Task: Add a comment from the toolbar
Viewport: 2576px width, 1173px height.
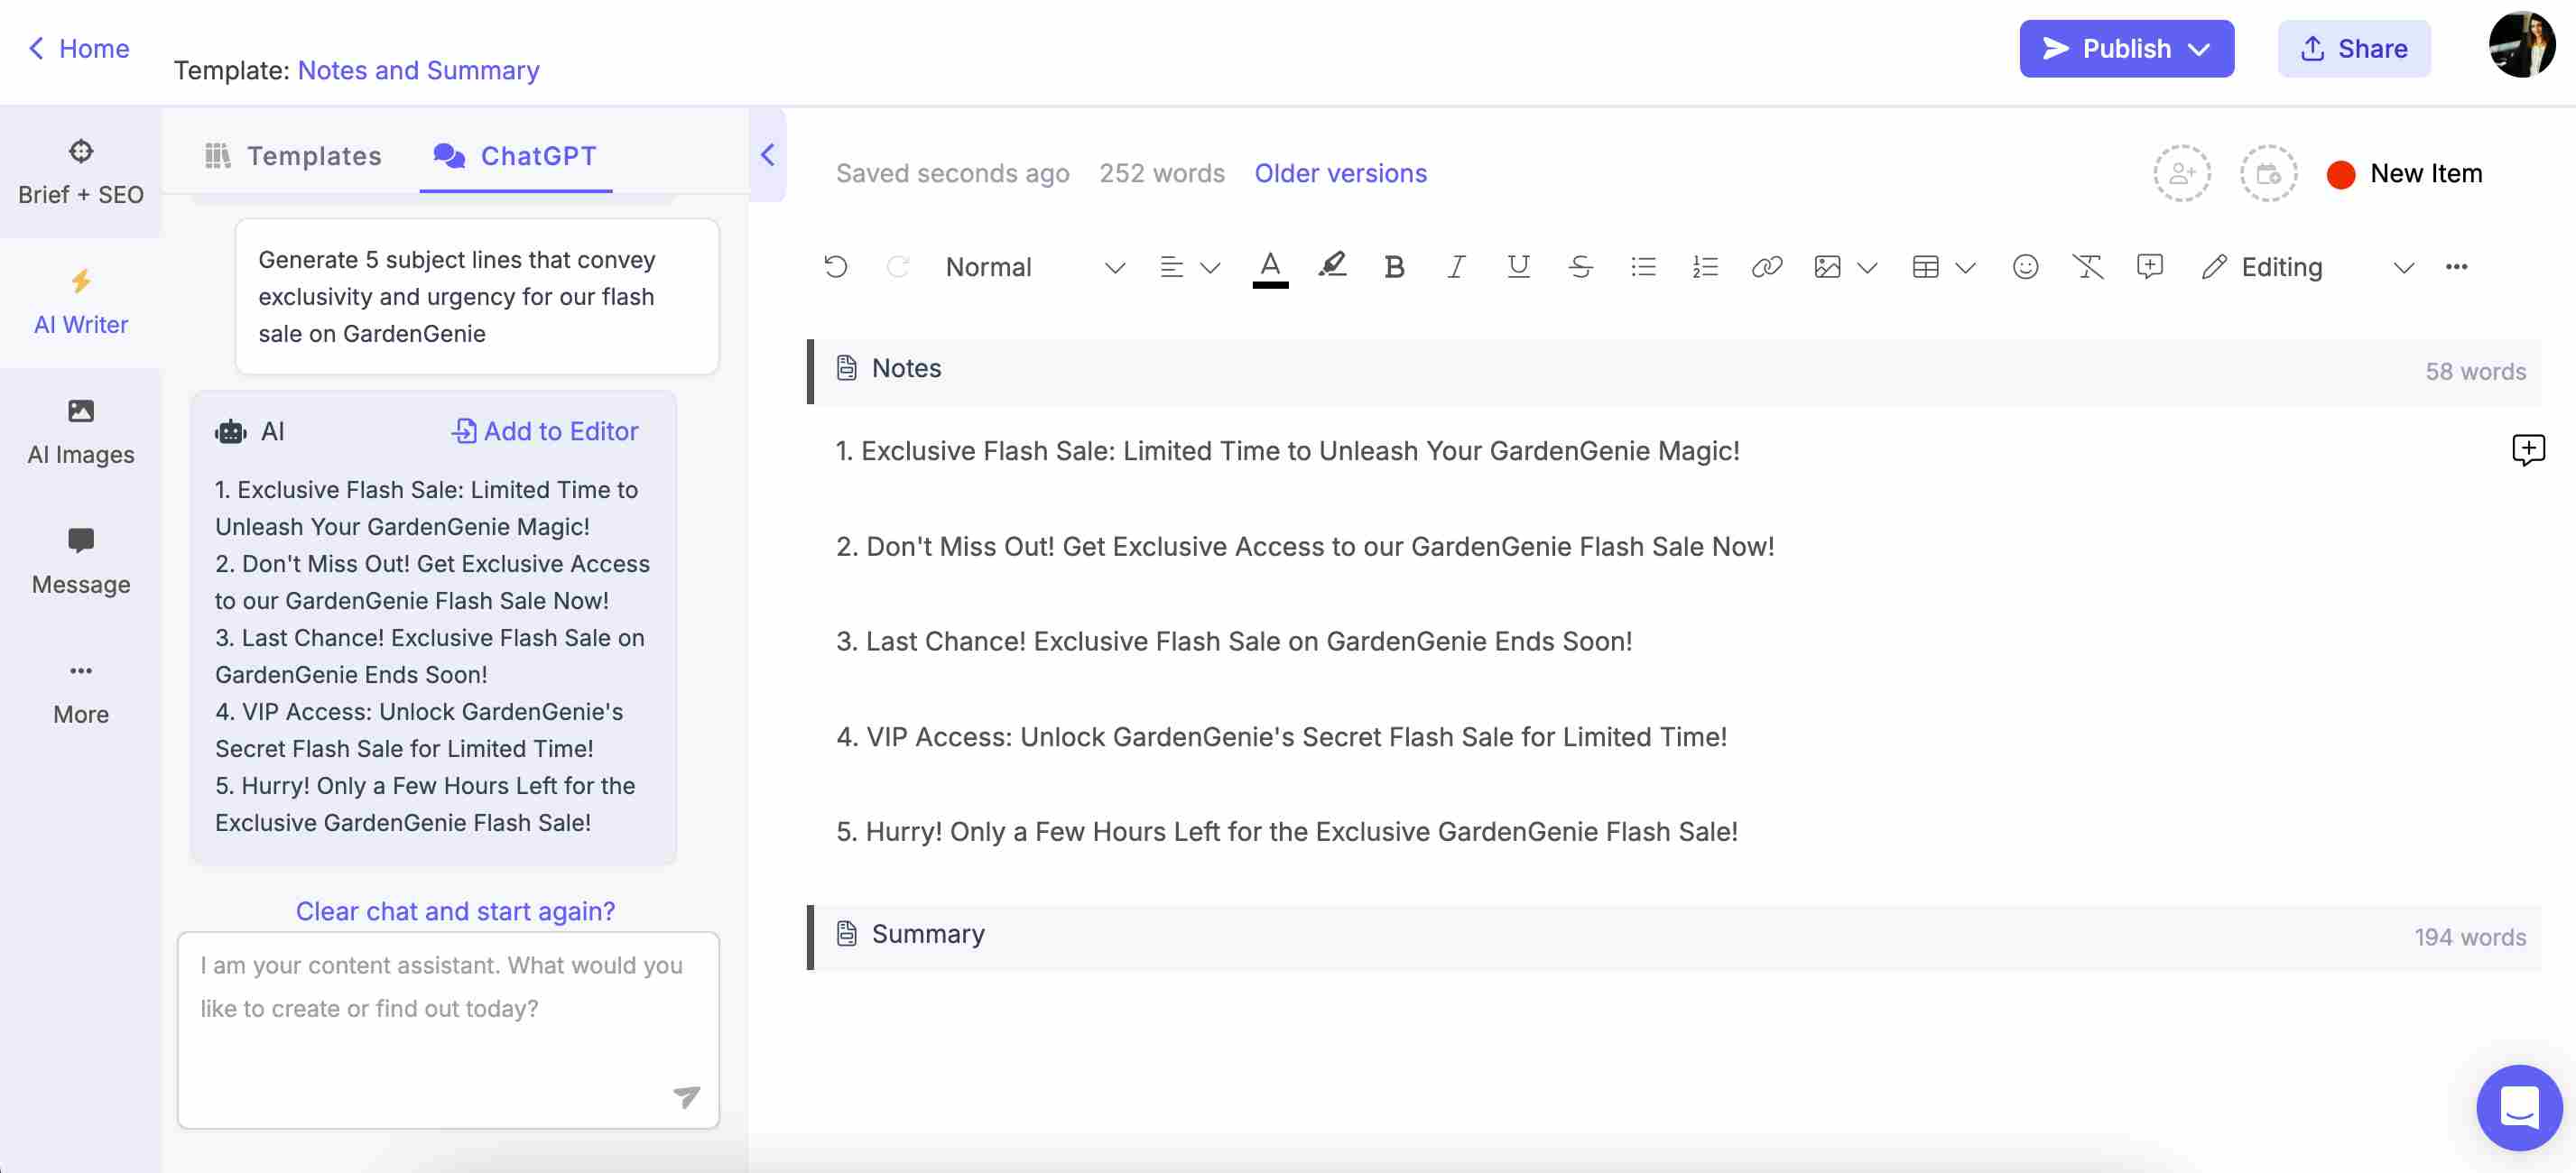Action: click(x=2149, y=267)
